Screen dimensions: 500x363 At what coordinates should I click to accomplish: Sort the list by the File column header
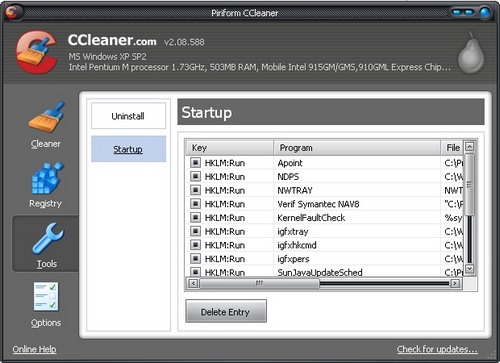[452, 148]
